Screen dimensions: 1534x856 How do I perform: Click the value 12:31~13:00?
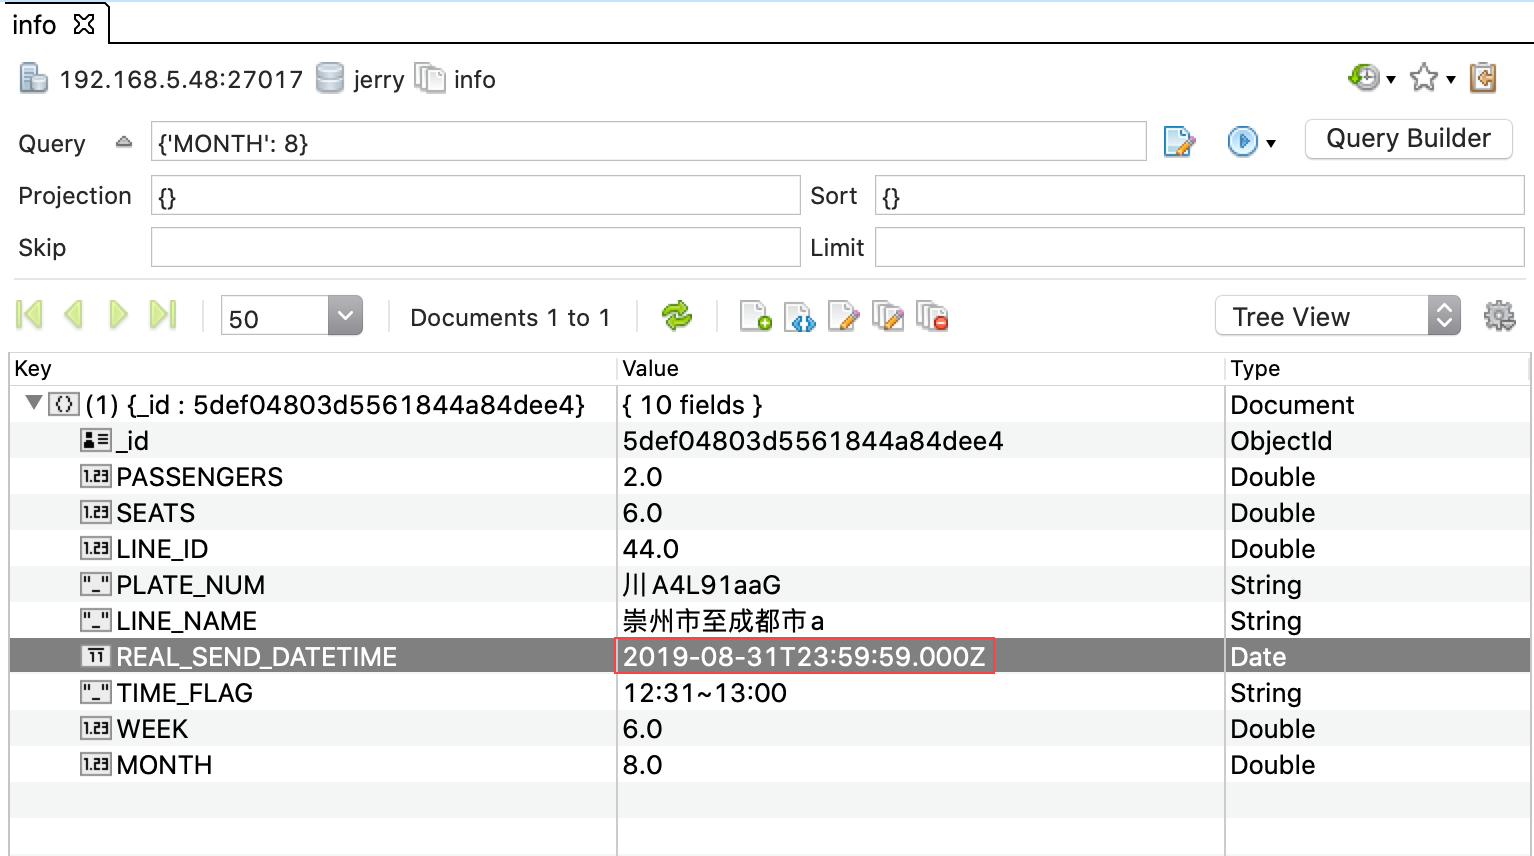pyautogui.click(x=705, y=692)
